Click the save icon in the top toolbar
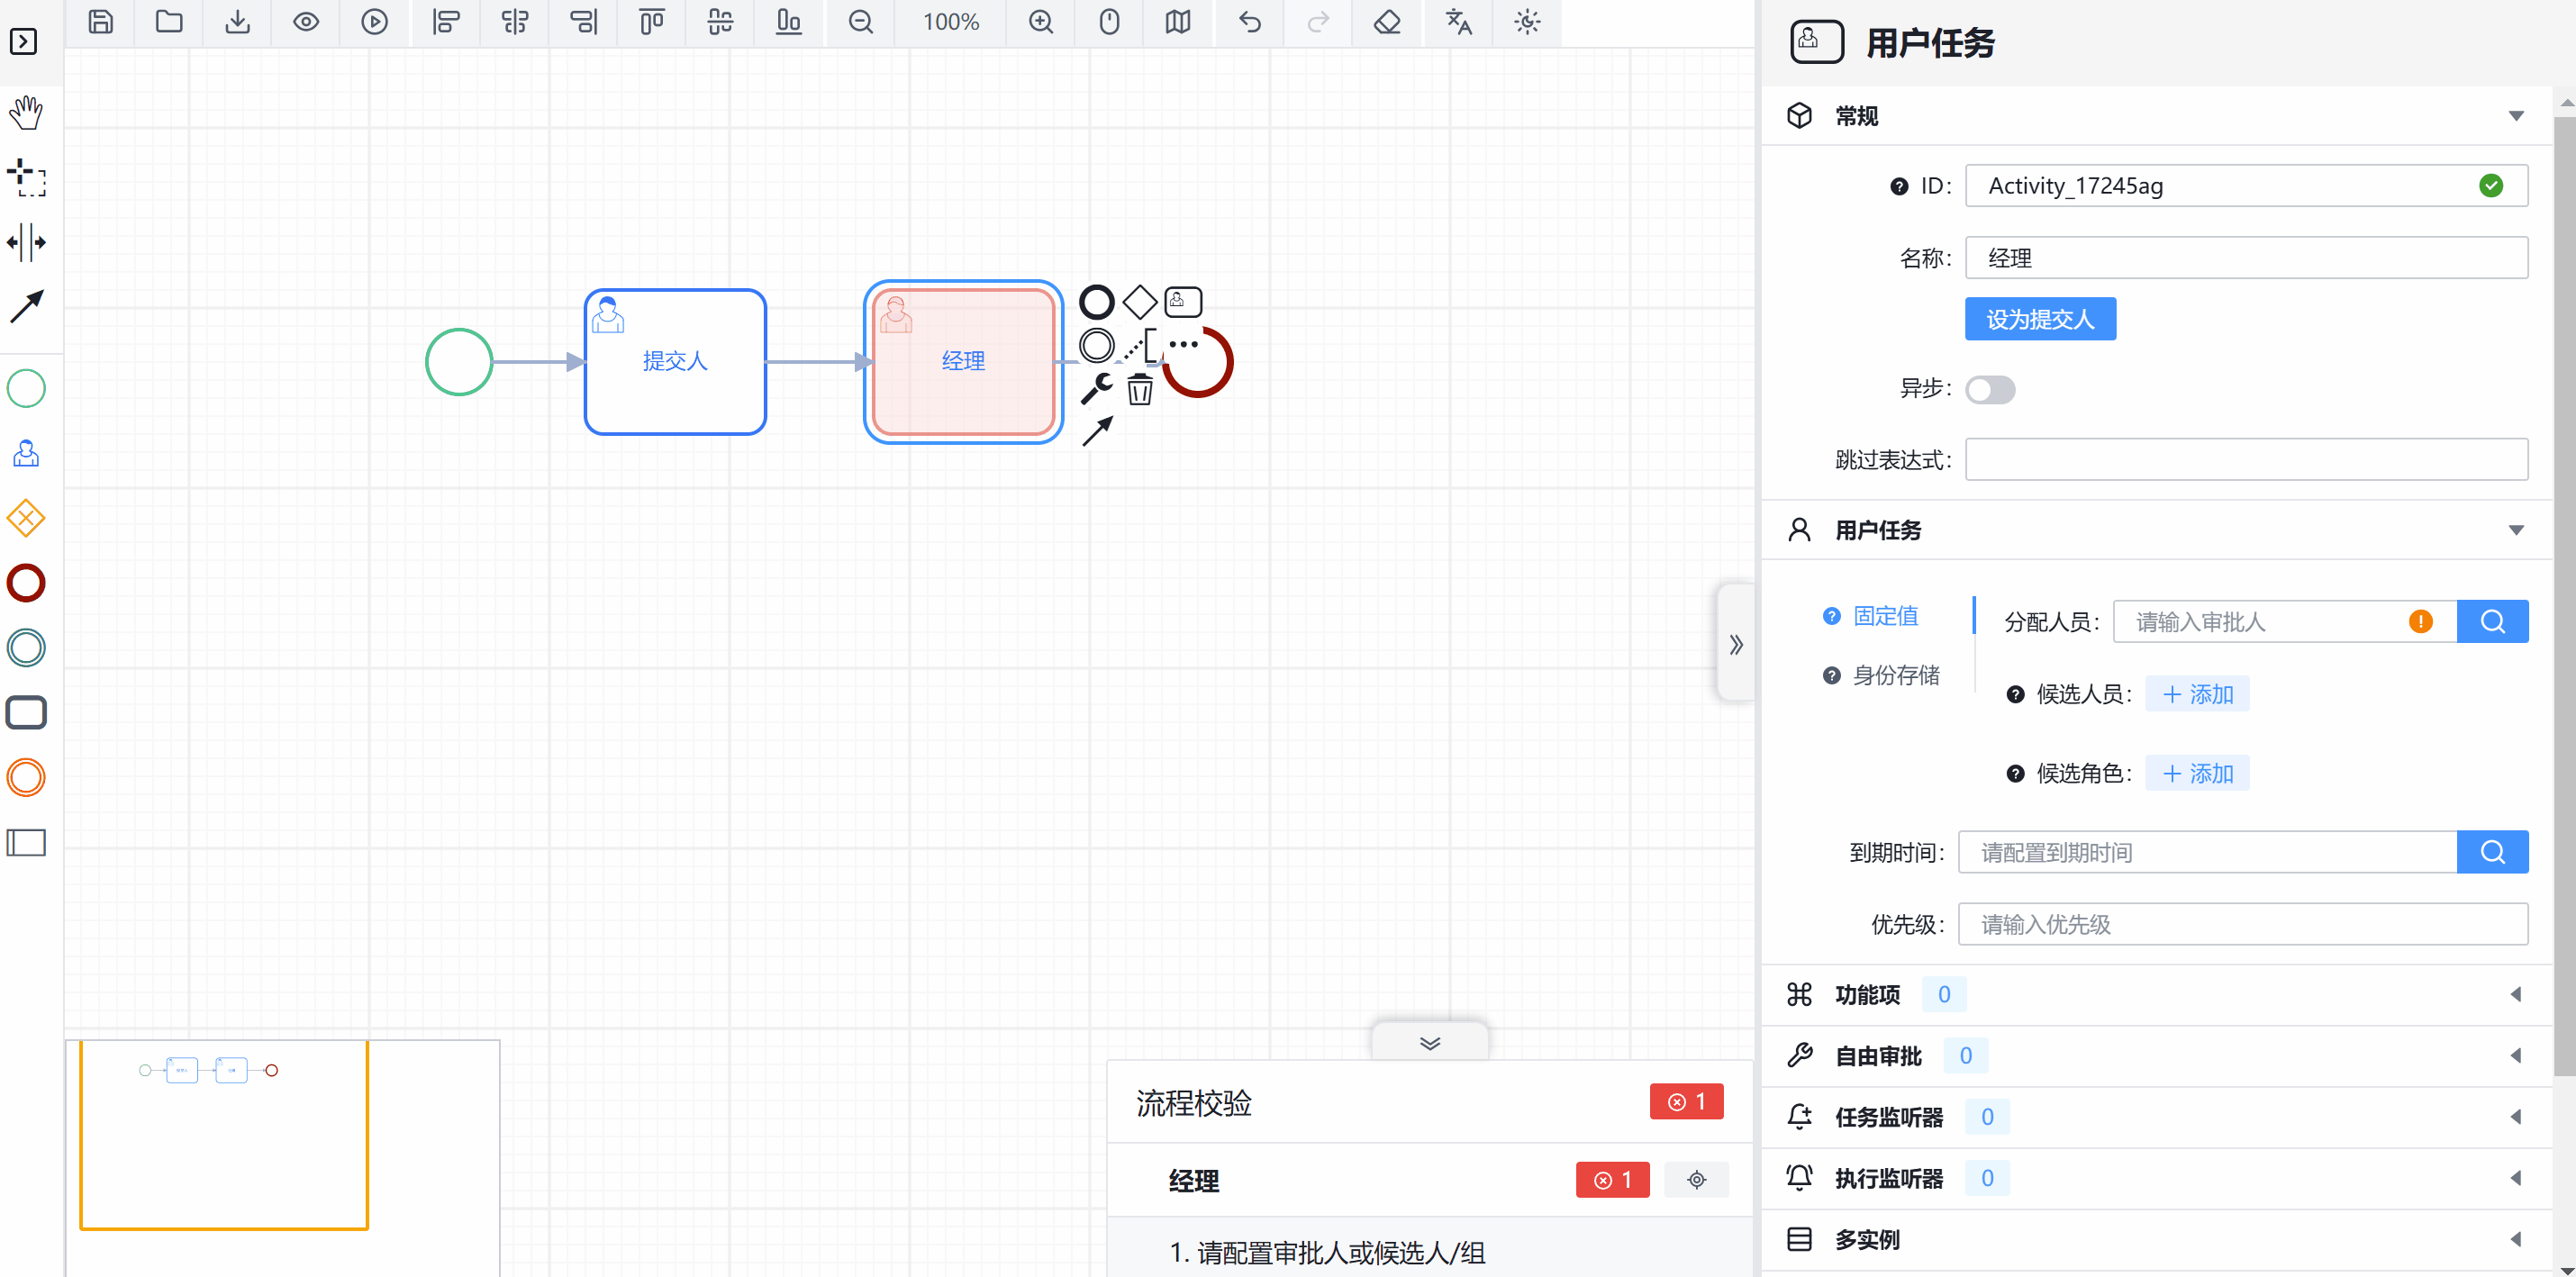The height and width of the screenshot is (1277, 2576). (101, 22)
